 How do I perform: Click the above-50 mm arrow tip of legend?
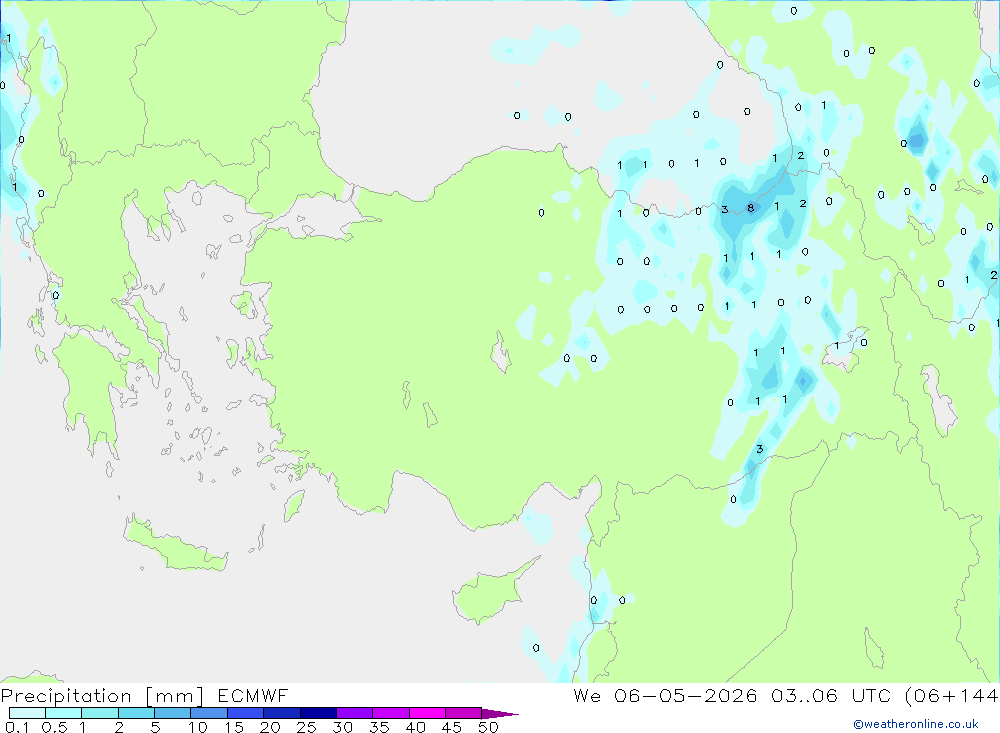(501, 713)
